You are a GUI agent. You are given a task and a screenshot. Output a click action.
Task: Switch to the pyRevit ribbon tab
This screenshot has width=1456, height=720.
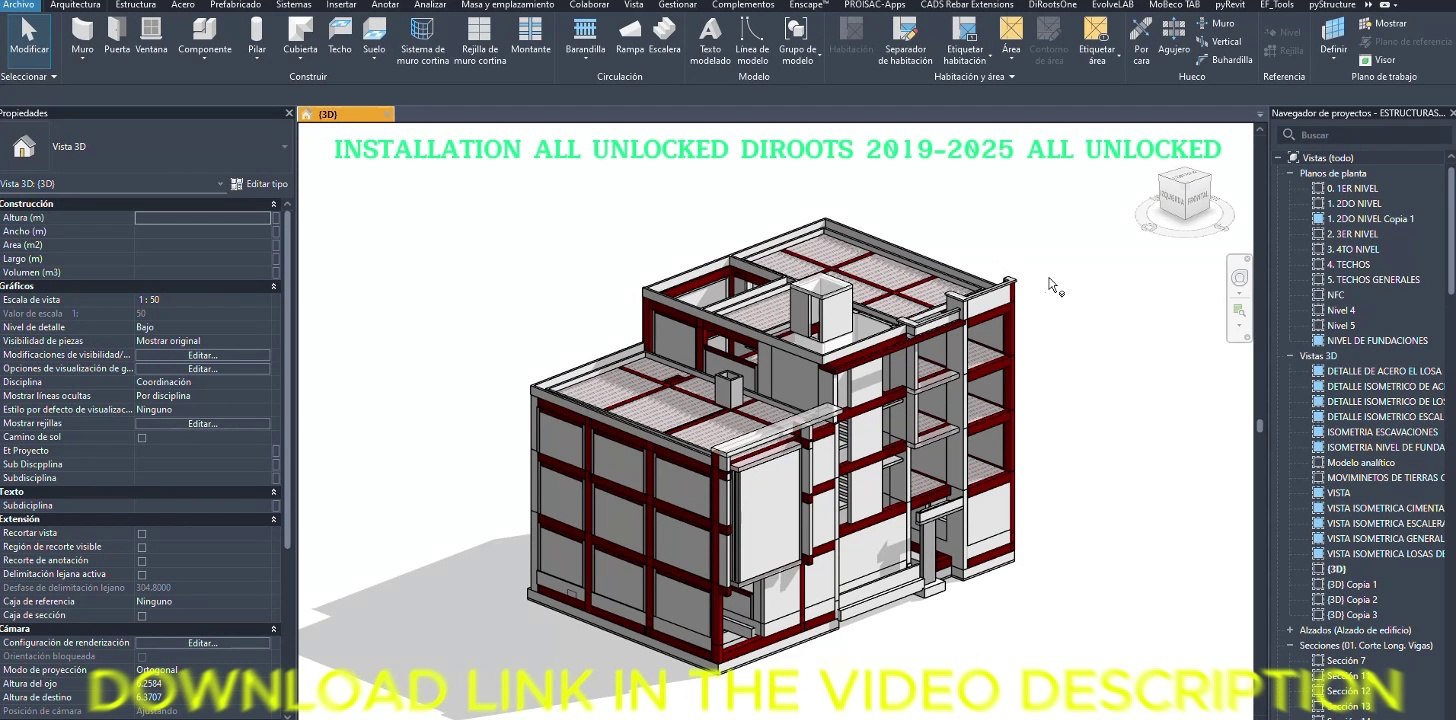(1230, 5)
